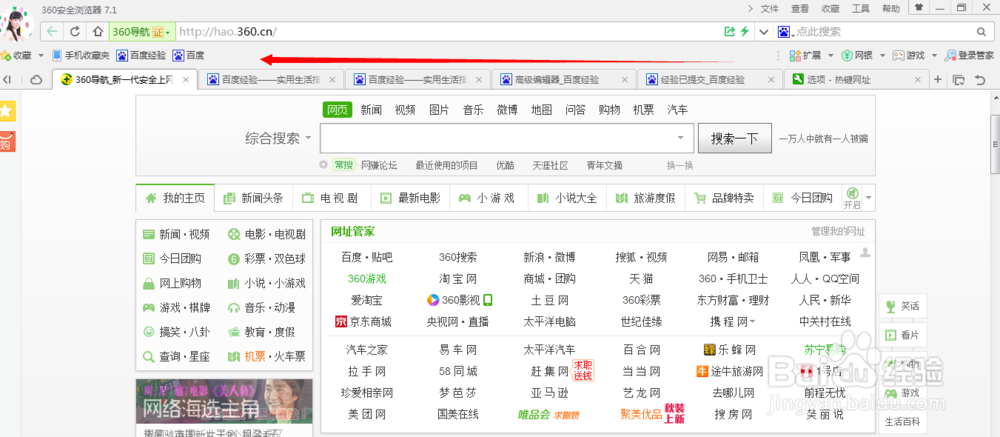Click the magnifier icon in the search box

tap(981, 31)
